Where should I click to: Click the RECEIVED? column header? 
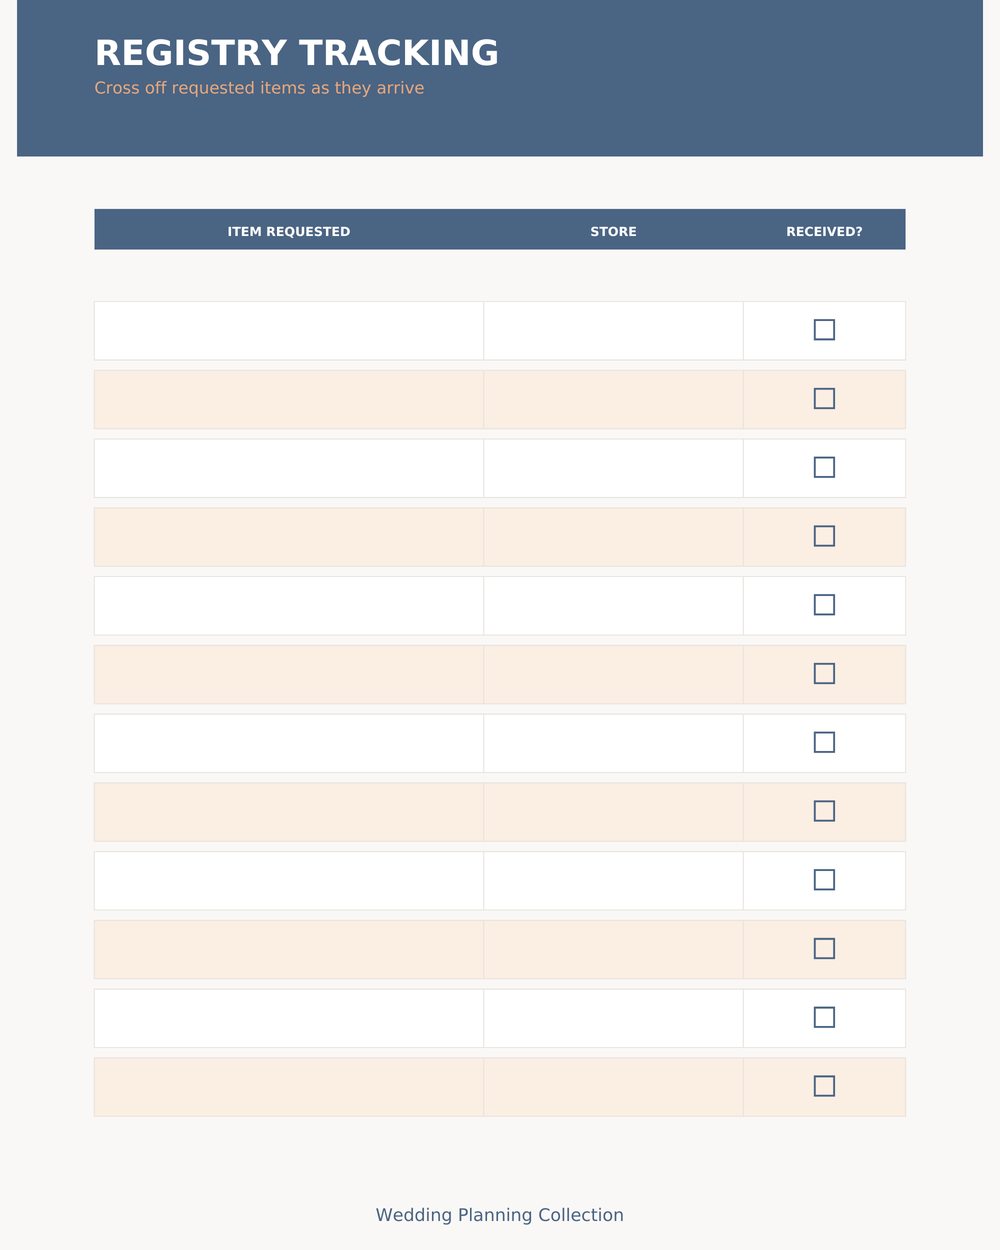(x=824, y=232)
